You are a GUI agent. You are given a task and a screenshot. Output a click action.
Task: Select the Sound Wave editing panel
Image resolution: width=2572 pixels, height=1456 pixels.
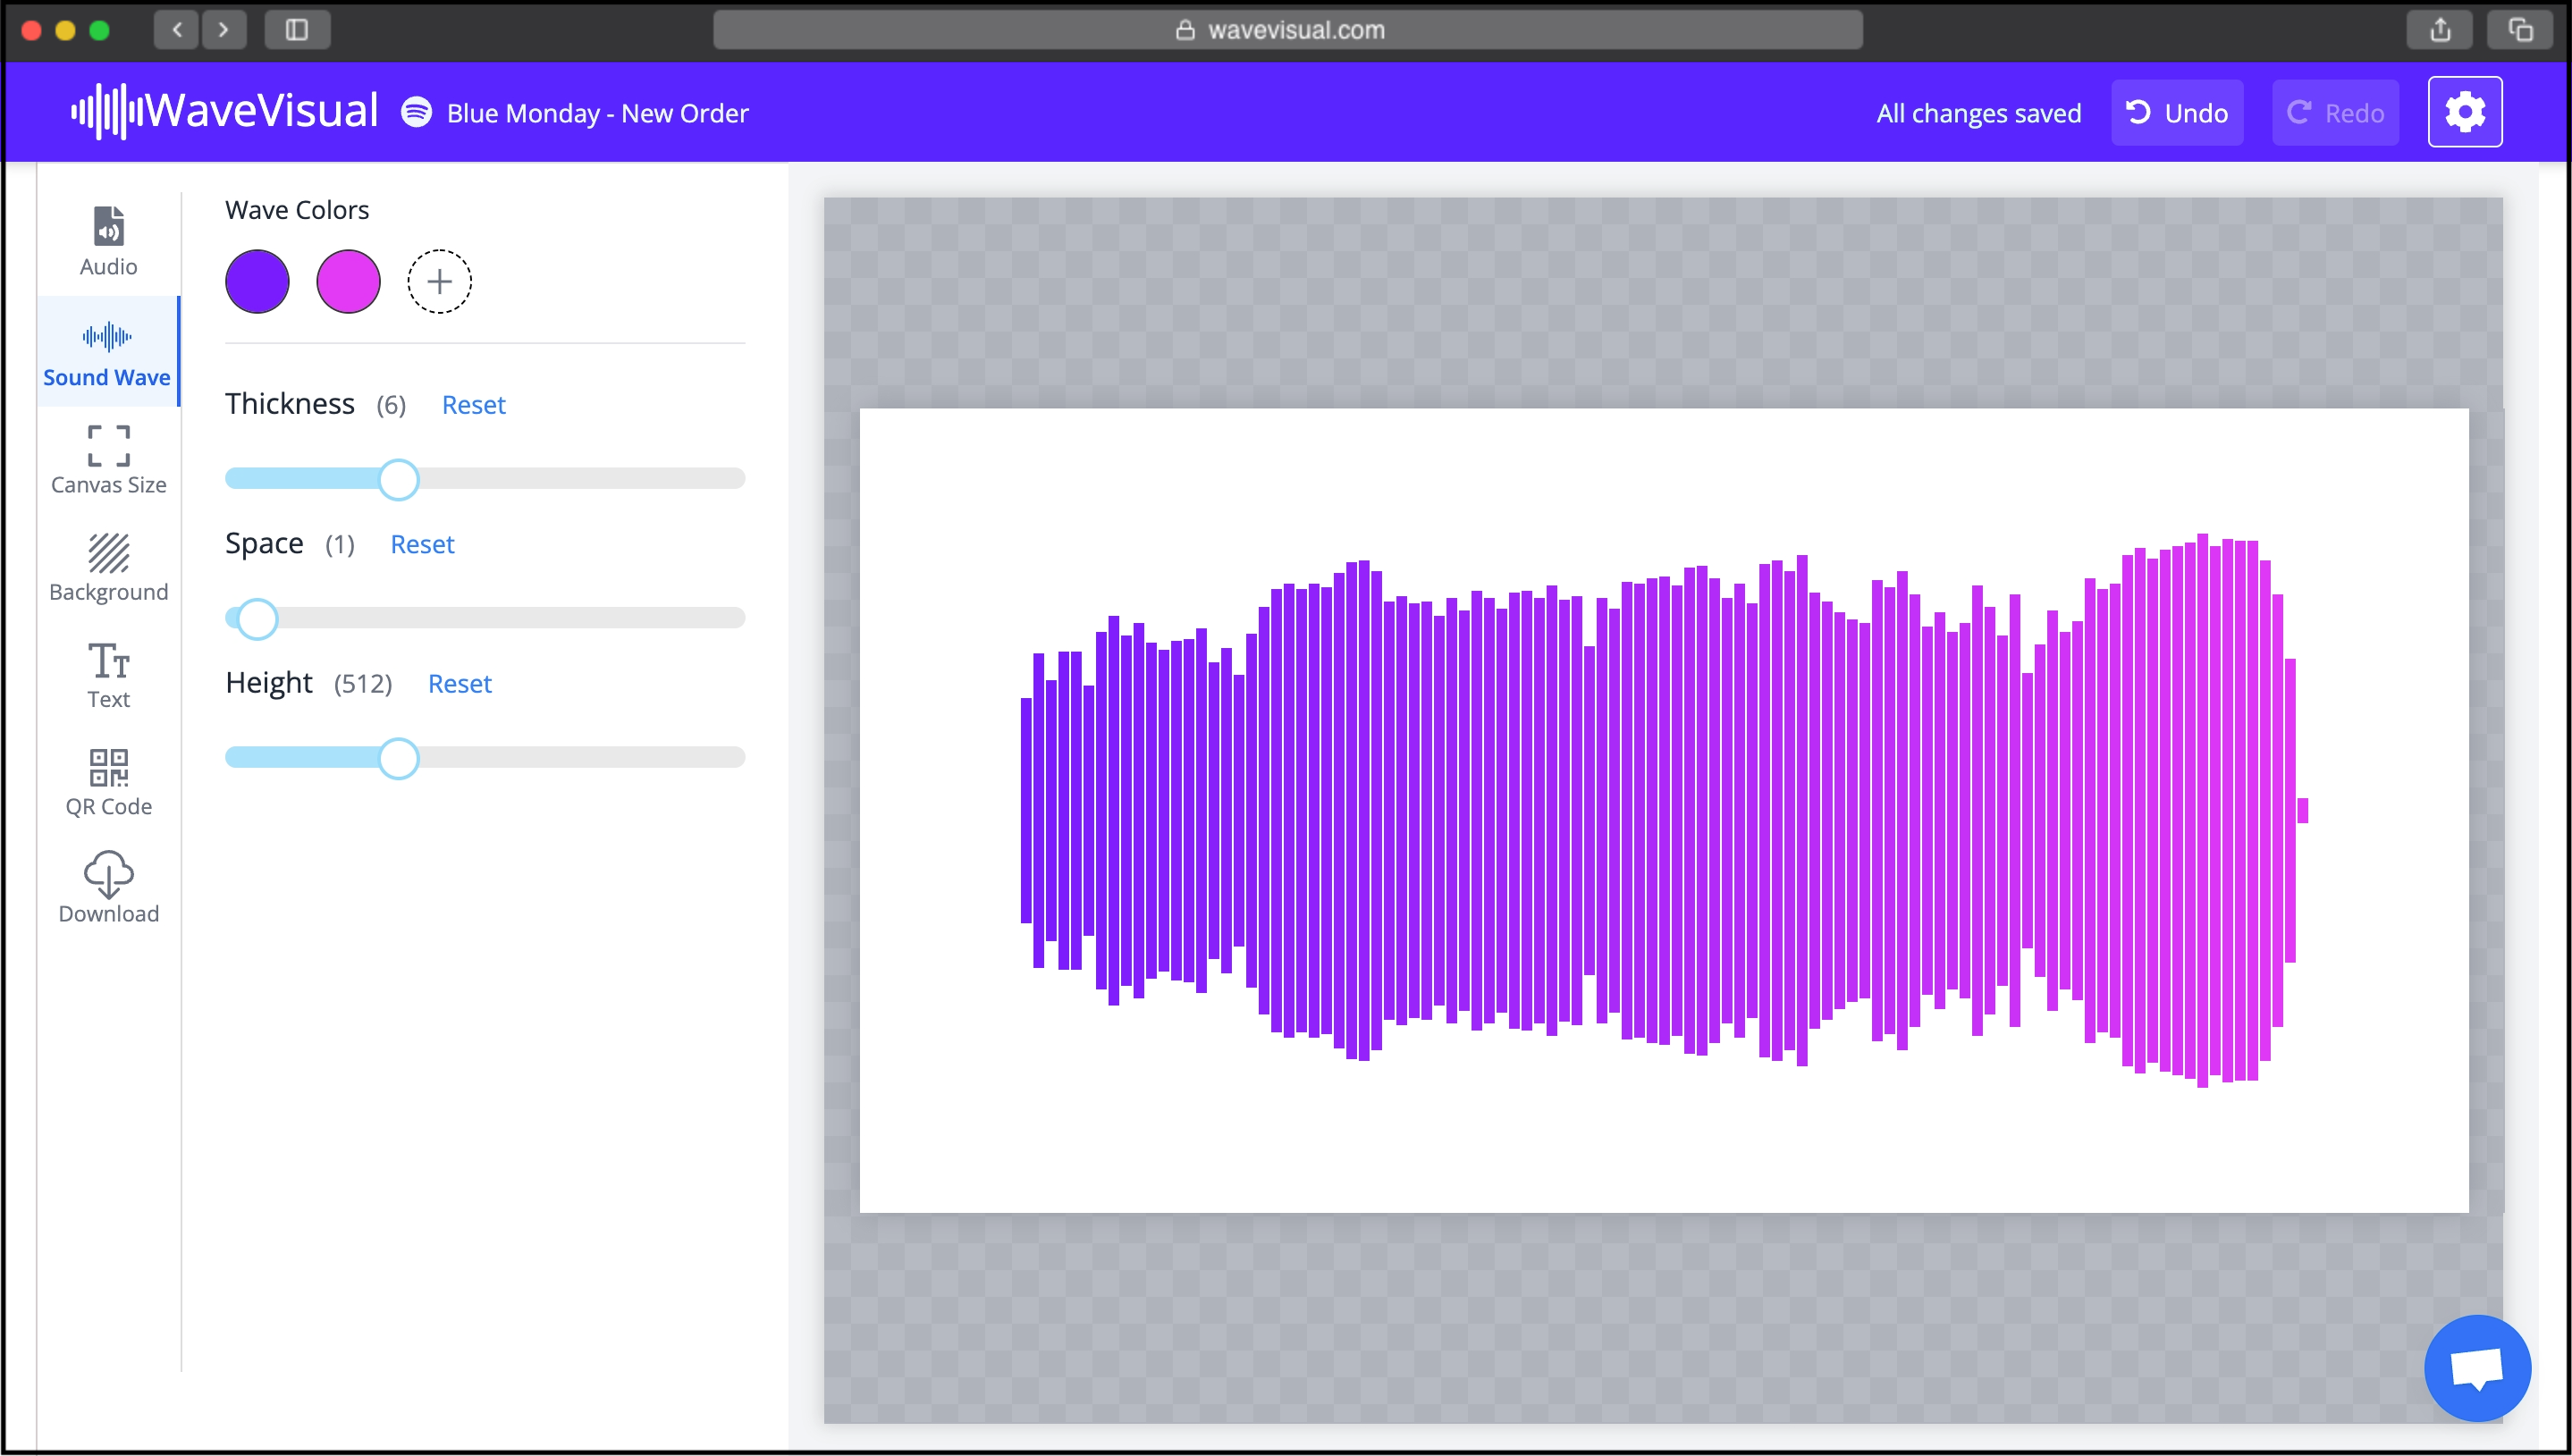point(107,353)
